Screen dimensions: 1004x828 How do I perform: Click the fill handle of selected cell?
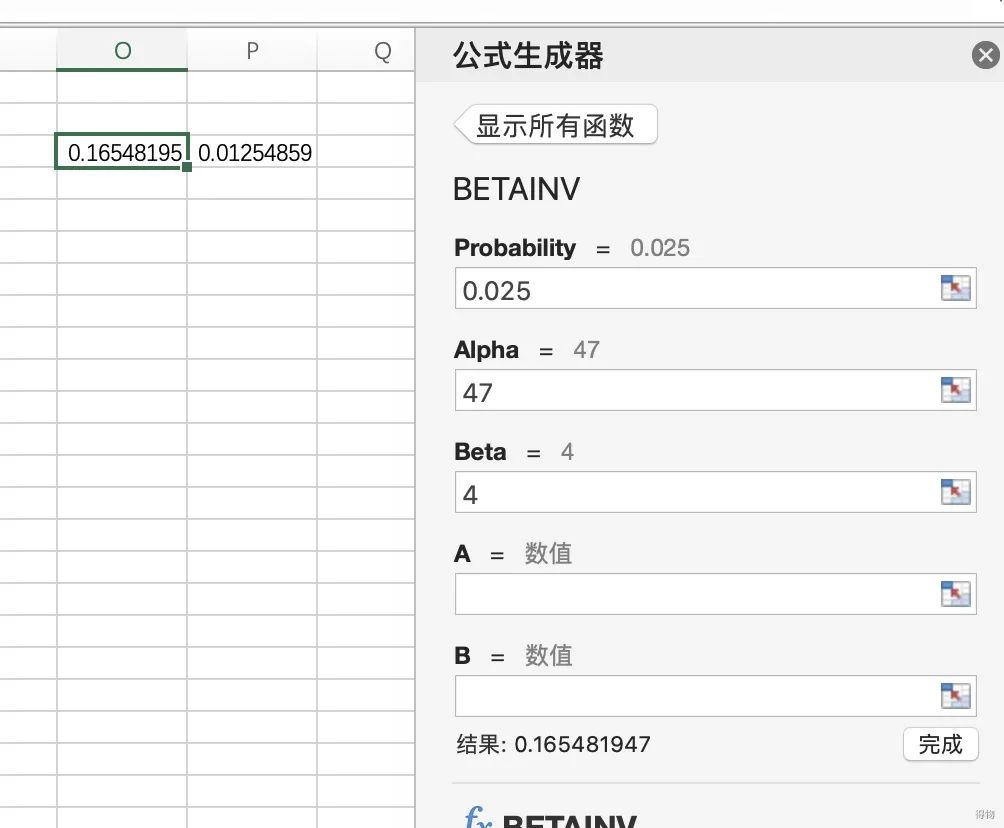pyautogui.click(x=187, y=167)
